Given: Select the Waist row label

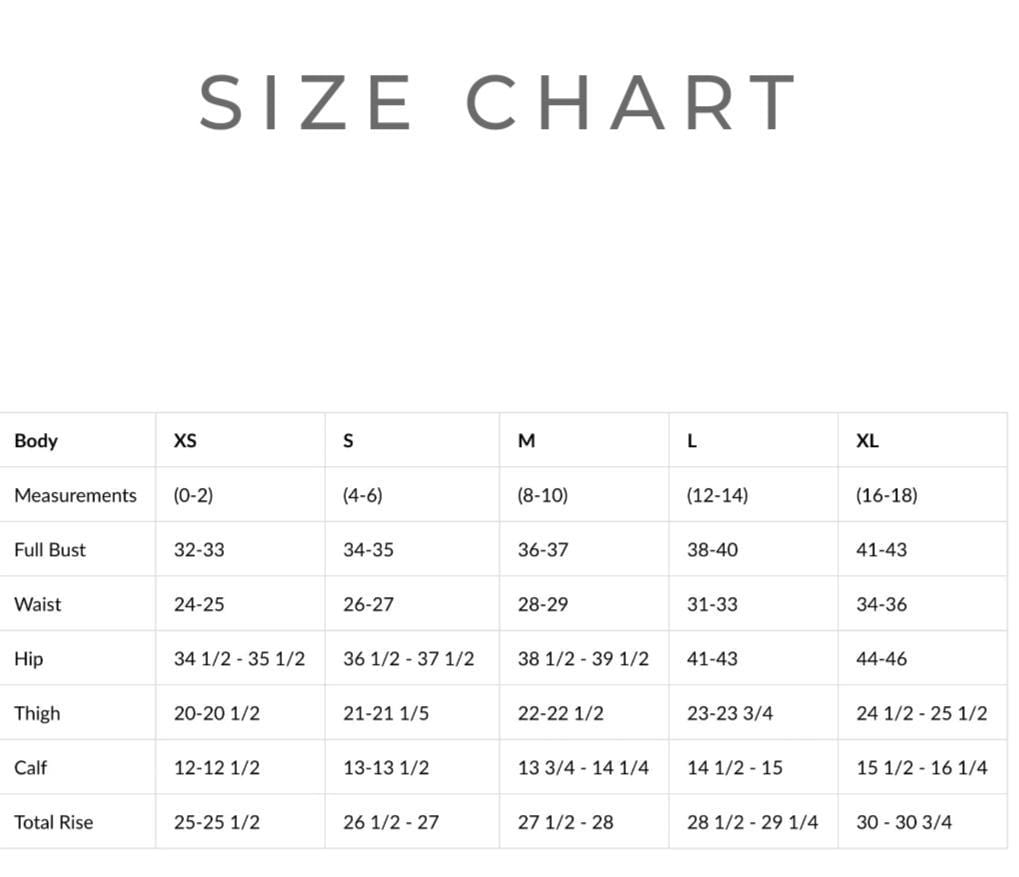Looking at the screenshot, I should pyautogui.click(x=38, y=604).
